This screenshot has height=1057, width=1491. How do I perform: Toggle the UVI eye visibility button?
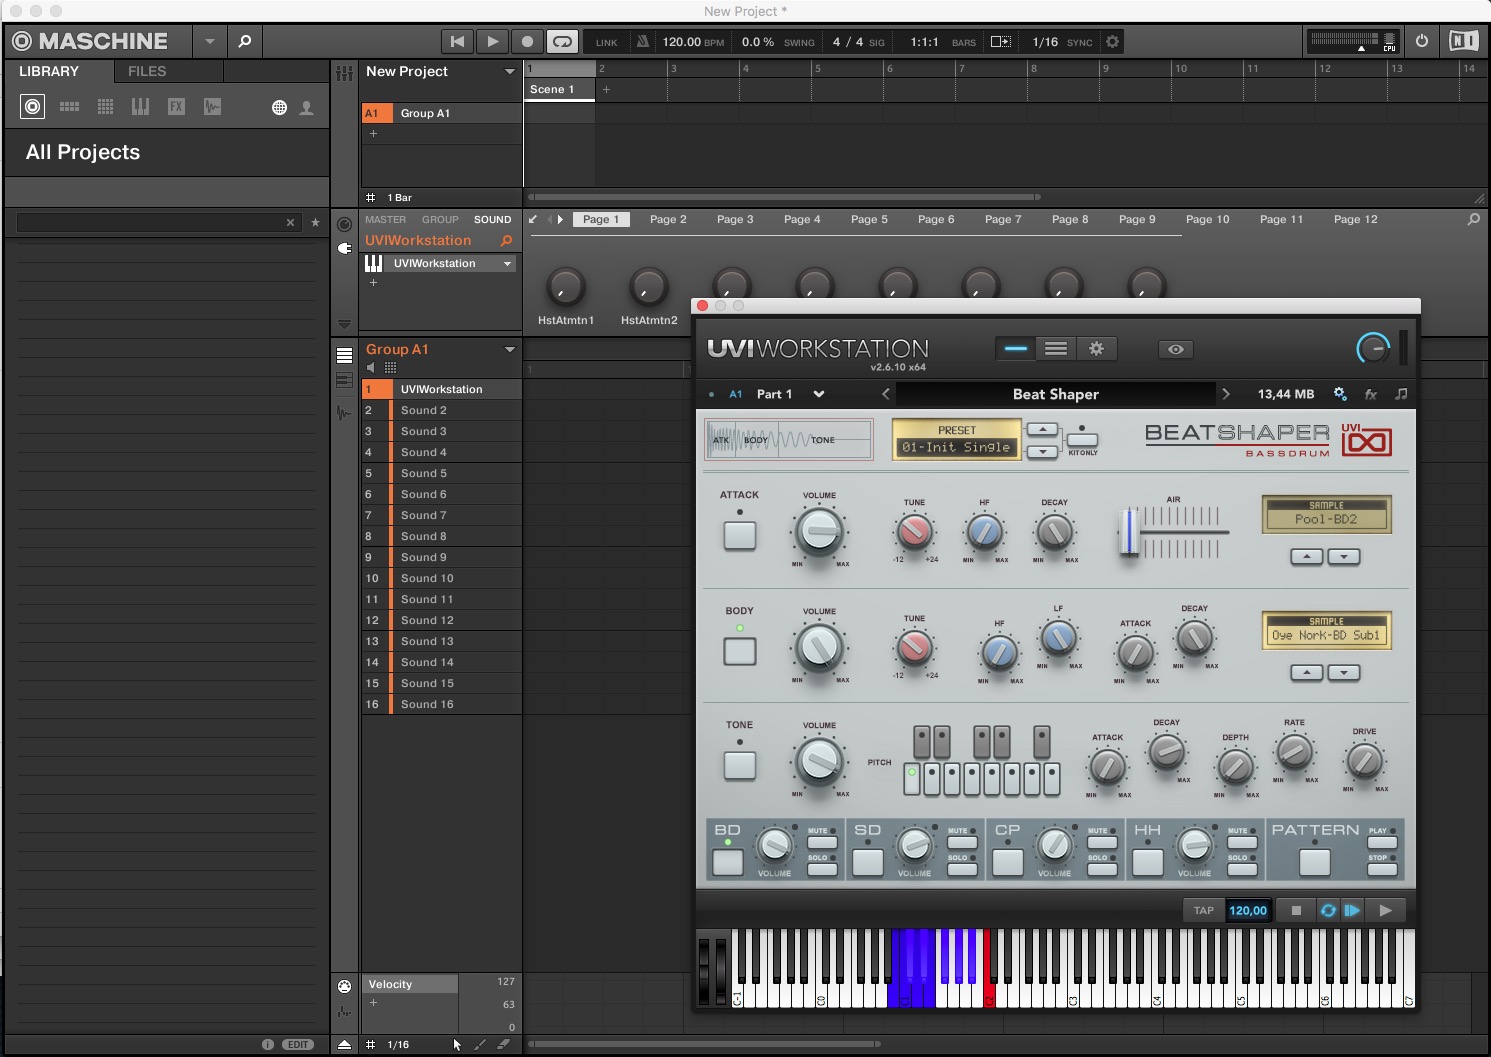pyautogui.click(x=1176, y=349)
